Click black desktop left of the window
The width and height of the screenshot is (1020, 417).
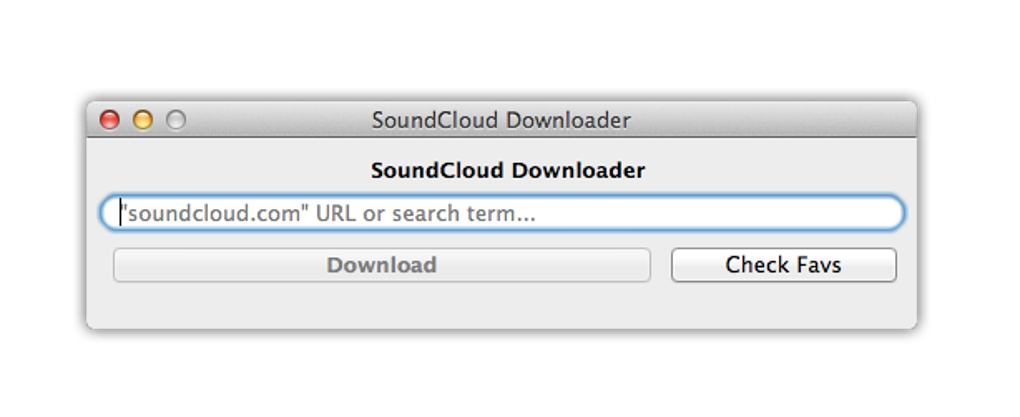coord(42,215)
